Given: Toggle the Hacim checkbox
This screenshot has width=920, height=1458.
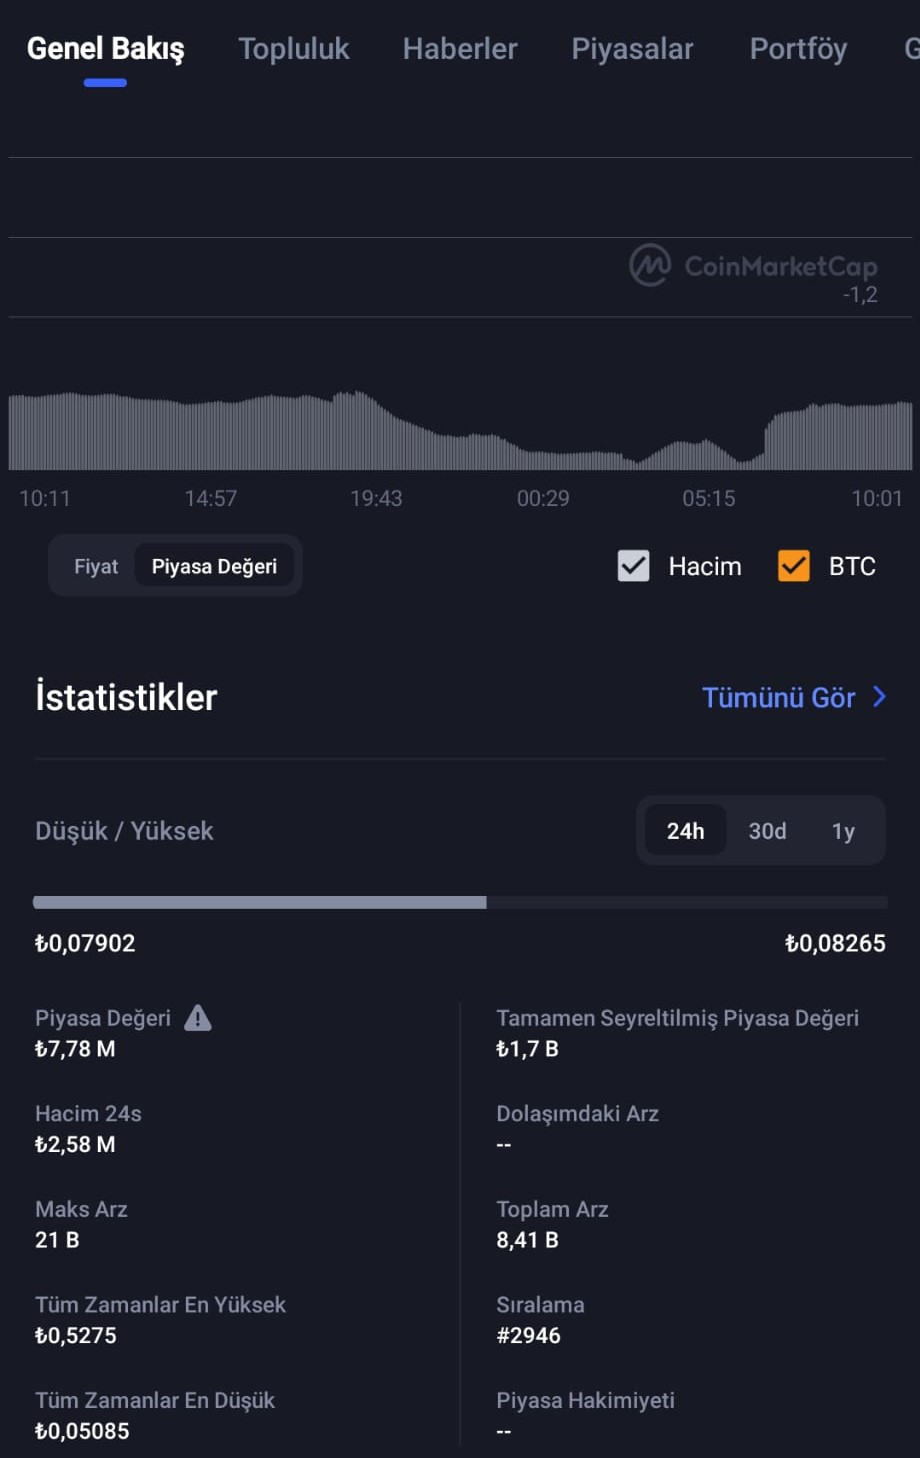Looking at the screenshot, I should pos(634,566).
